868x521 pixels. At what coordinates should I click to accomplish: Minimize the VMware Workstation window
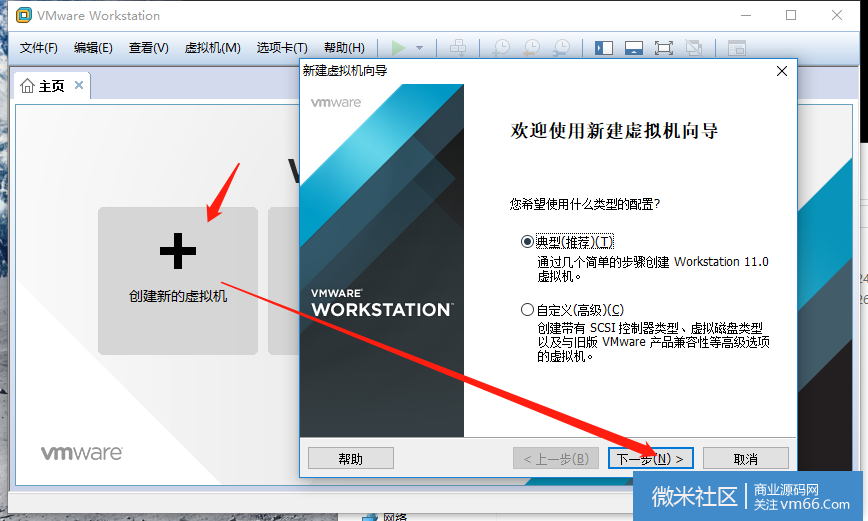746,16
